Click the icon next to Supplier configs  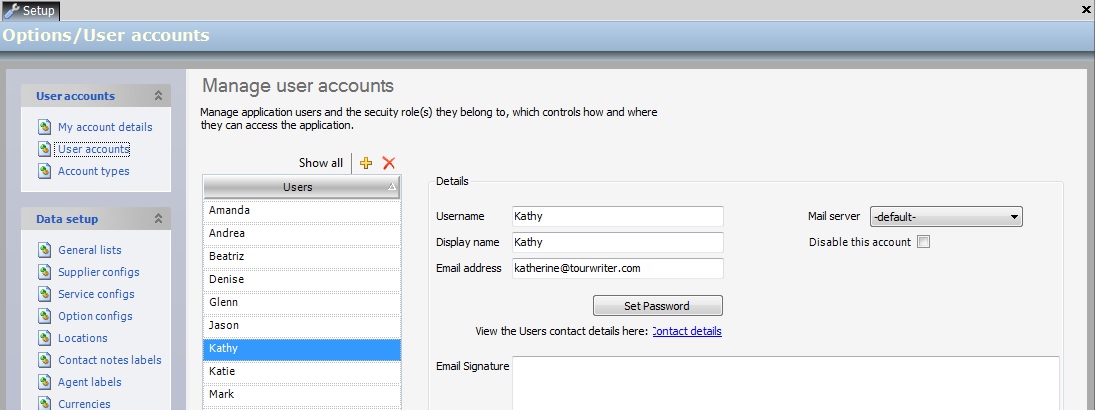pos(44,272)
